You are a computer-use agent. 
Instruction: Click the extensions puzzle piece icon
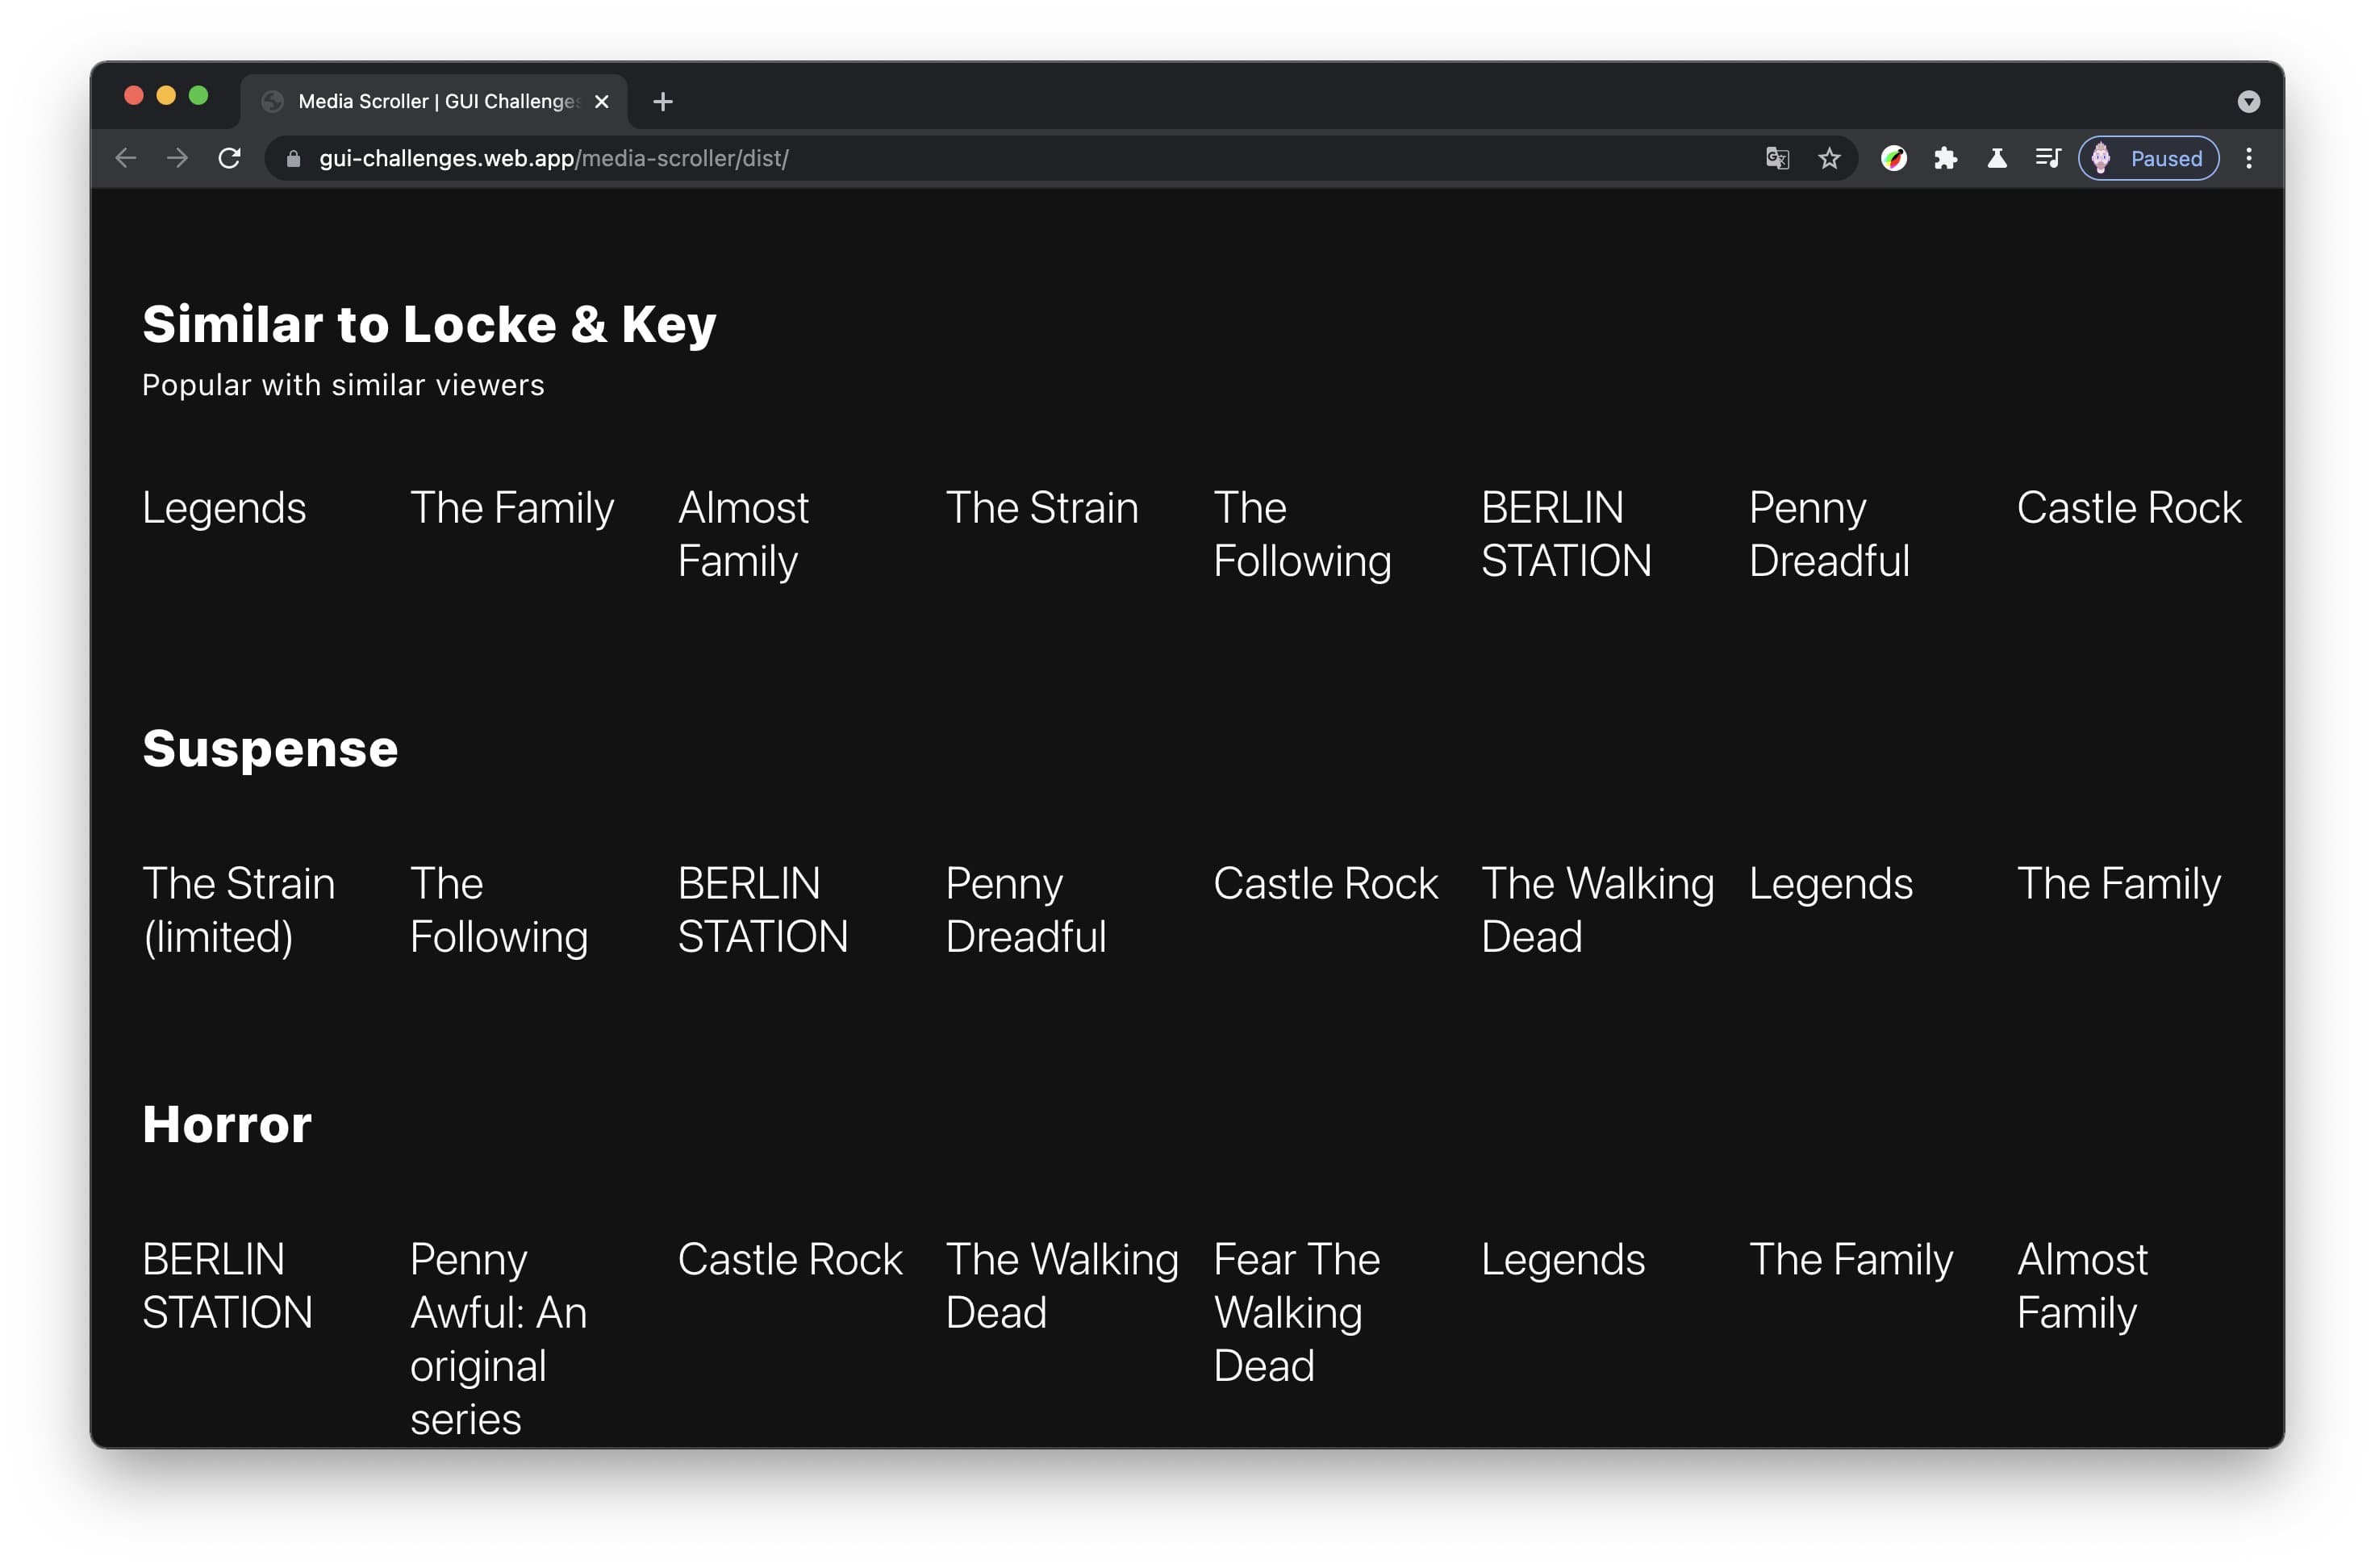pyautogui.click(x=1948, y=159)
